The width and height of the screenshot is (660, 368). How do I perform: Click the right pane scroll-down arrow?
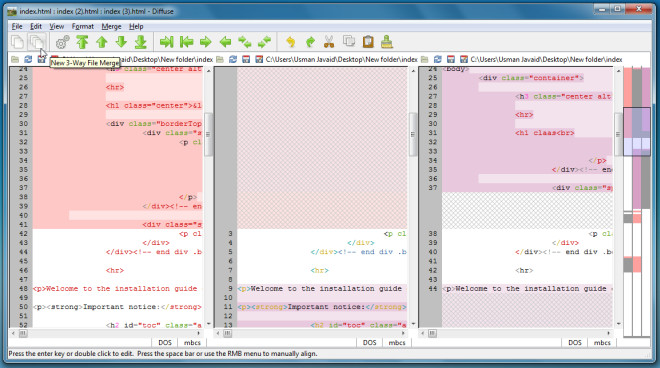click(618, 324)
